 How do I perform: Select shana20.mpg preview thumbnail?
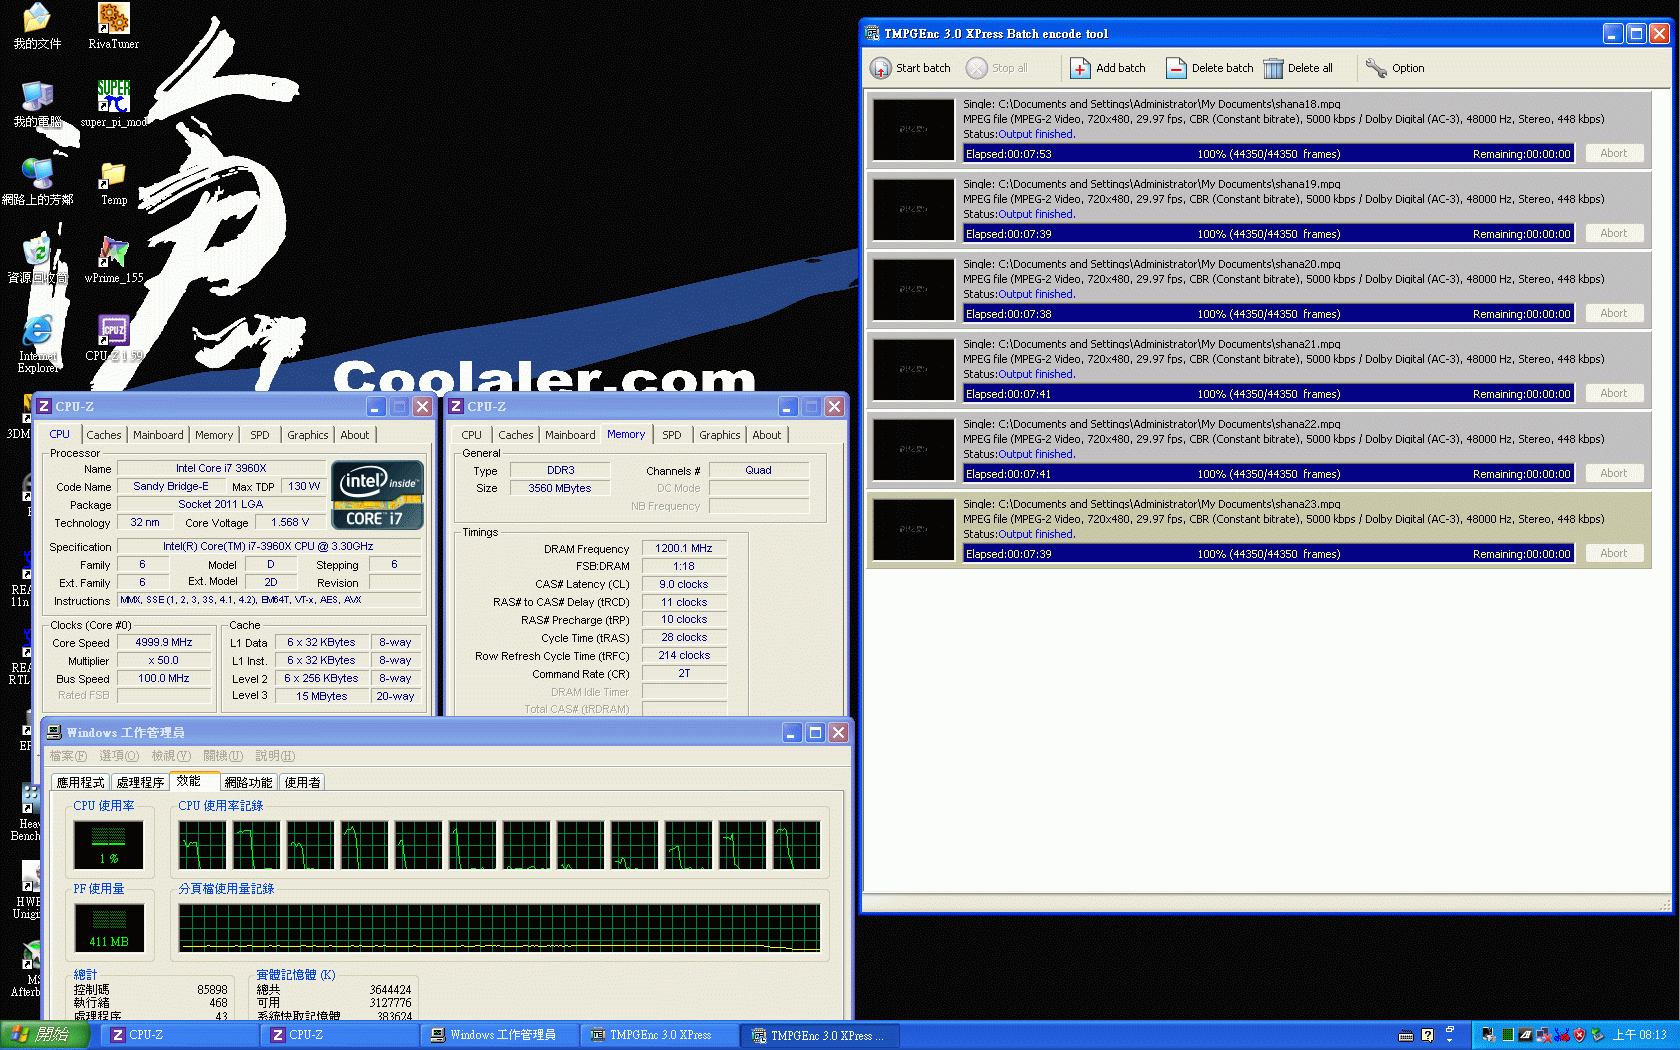coord(914,289)
